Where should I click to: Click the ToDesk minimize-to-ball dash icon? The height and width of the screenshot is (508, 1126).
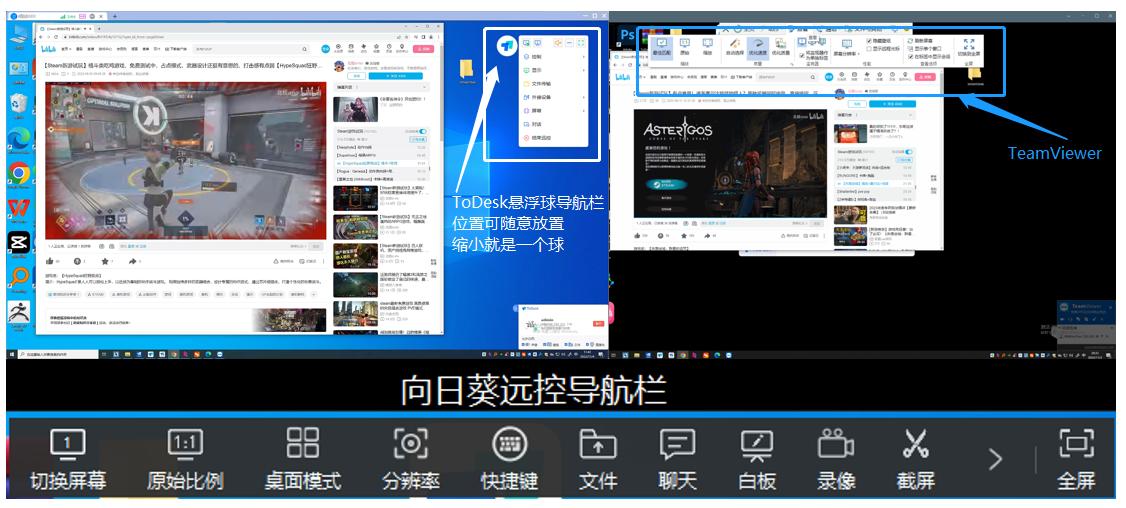point(569,43)
